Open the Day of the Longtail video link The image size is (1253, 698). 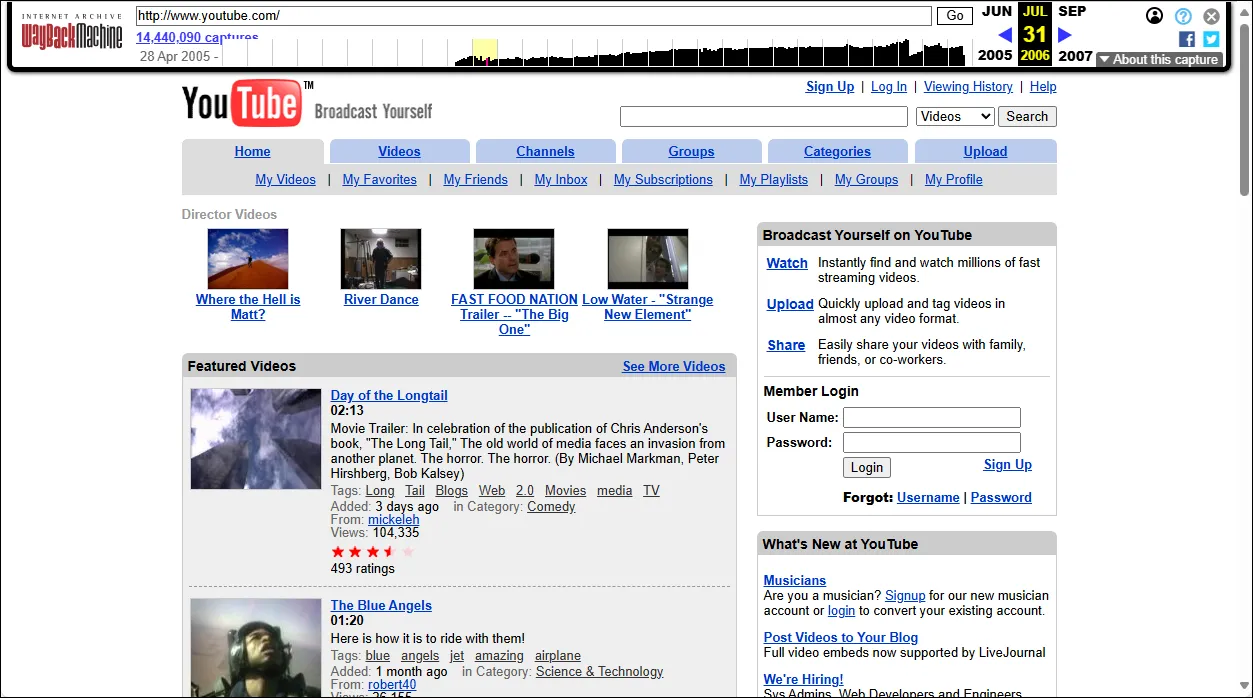pyautogui.click(x=389, y=395)
